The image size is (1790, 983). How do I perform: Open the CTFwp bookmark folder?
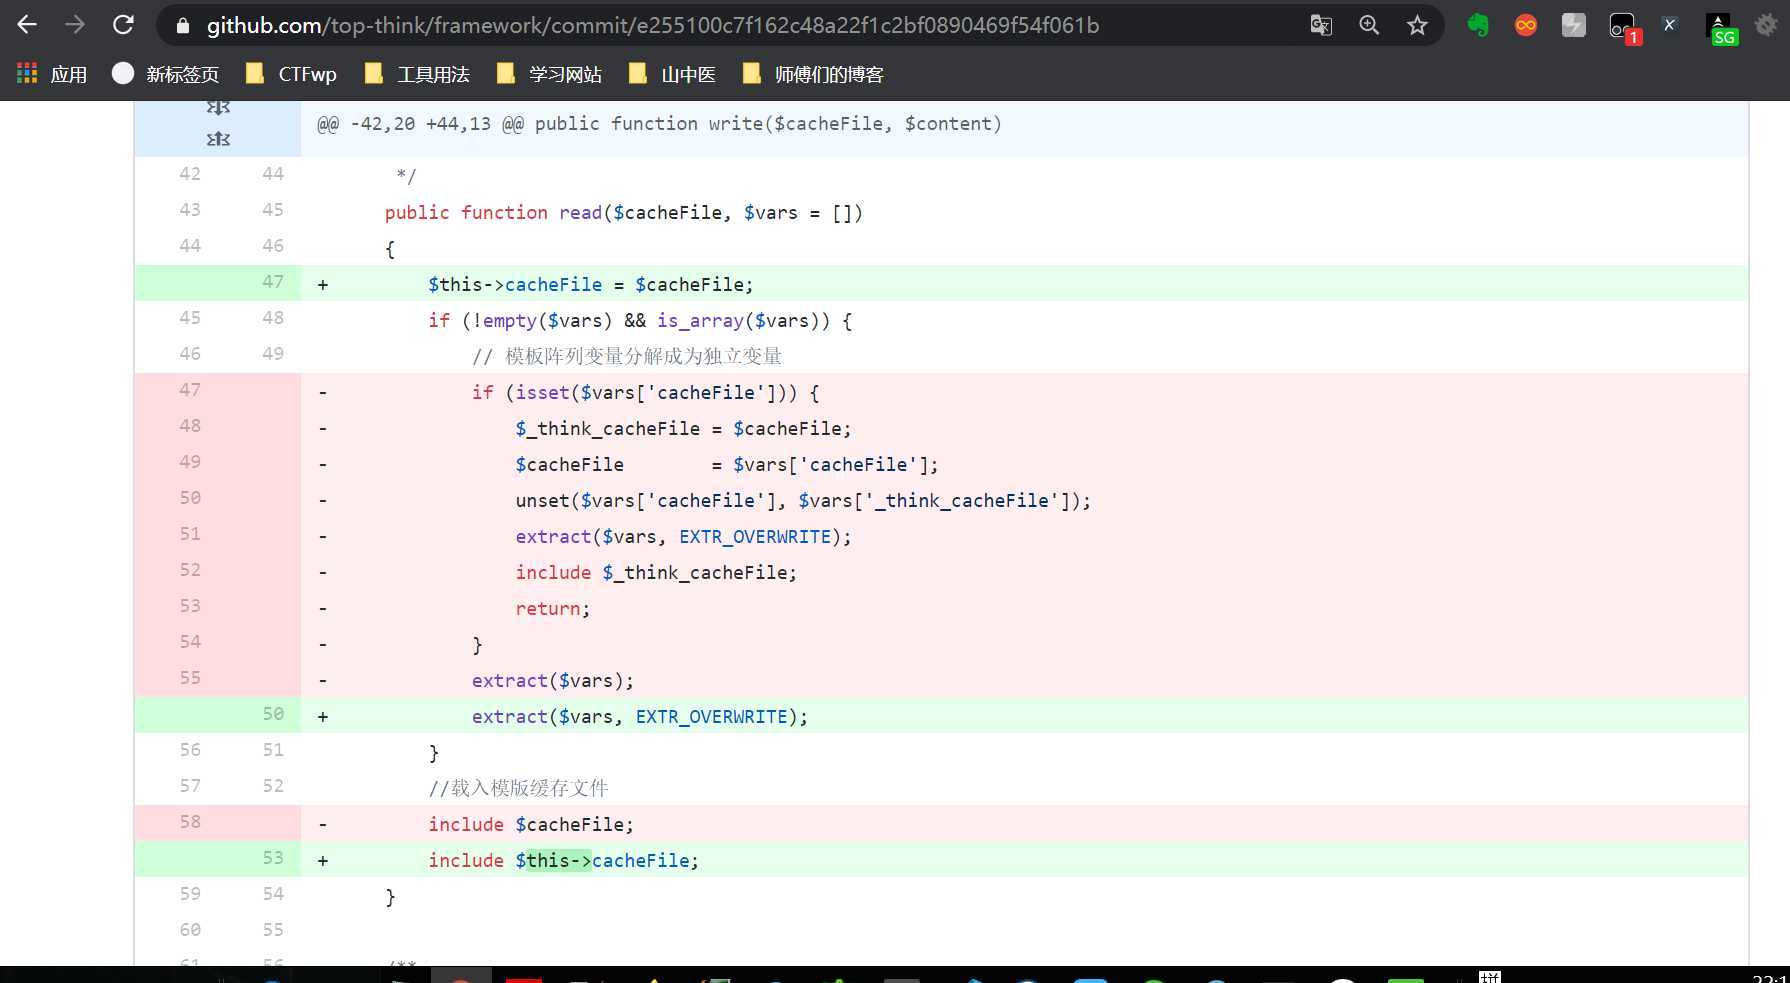click(x=291, y=74)
